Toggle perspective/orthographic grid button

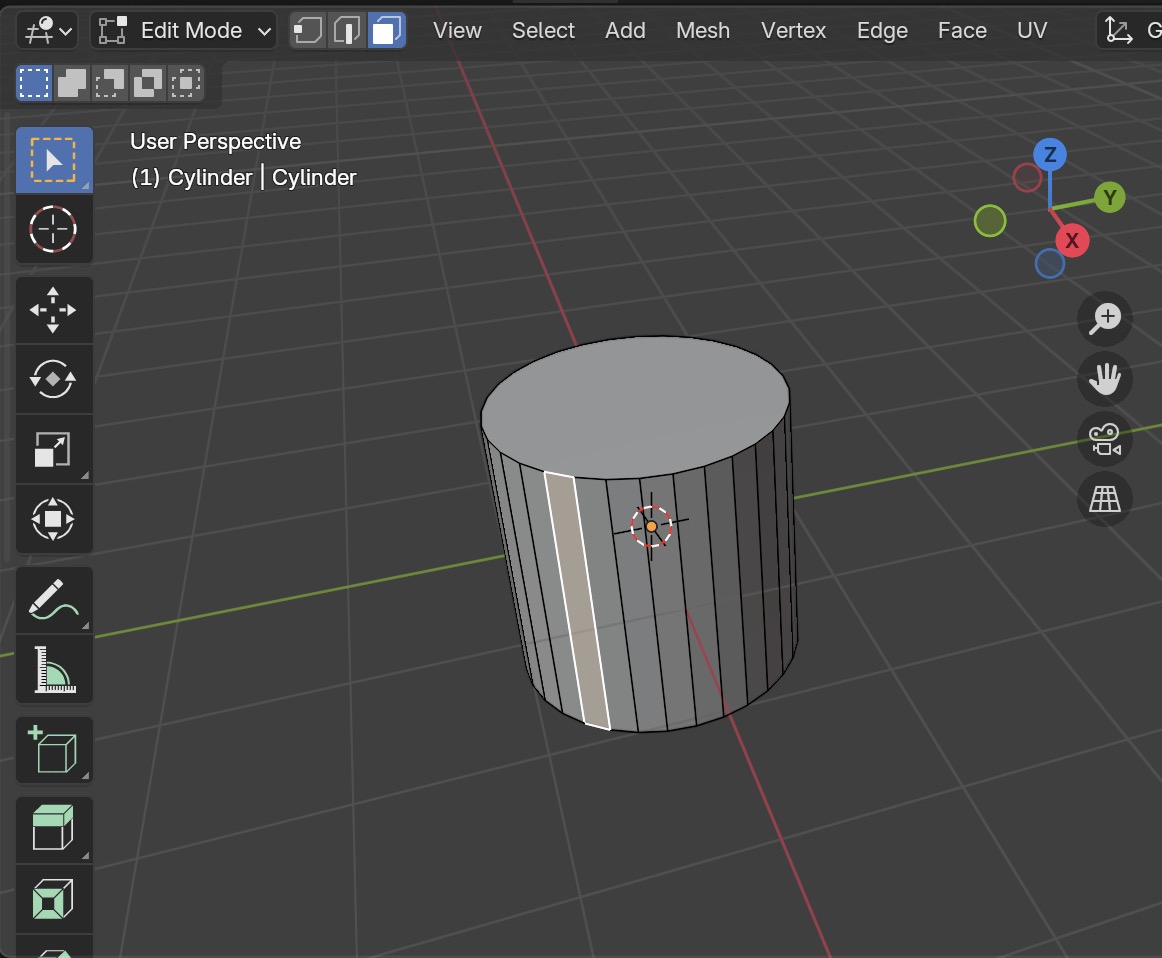pyautogui.click(x=1105, y=499)
